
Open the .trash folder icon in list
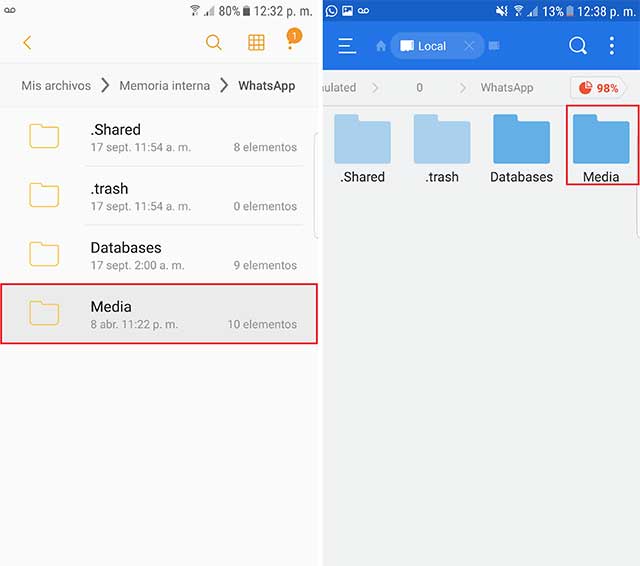click(44, 195)
